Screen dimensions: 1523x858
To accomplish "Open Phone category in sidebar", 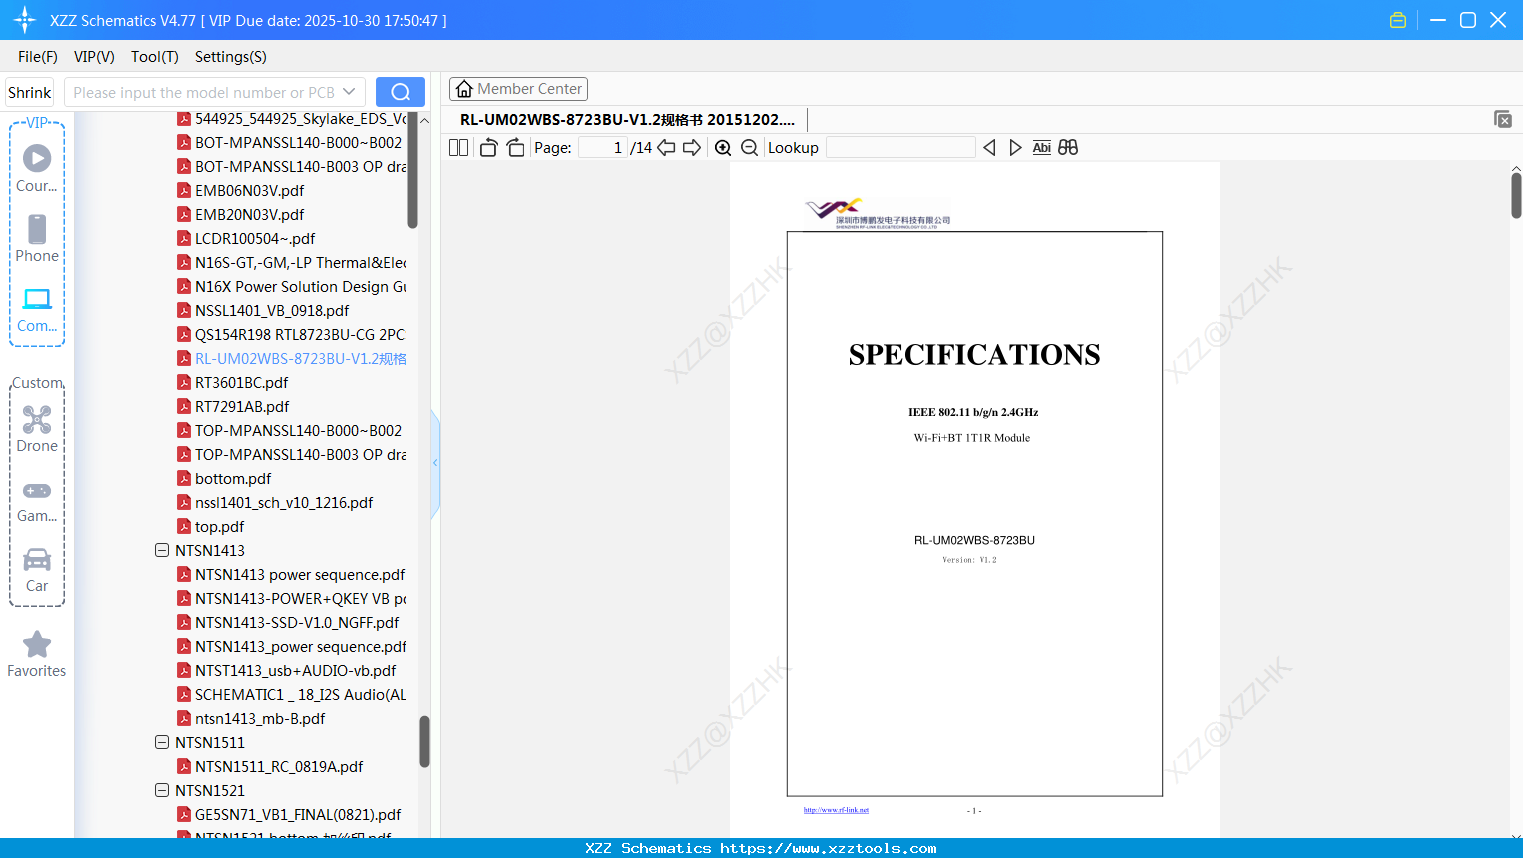I will click(37, 239).
